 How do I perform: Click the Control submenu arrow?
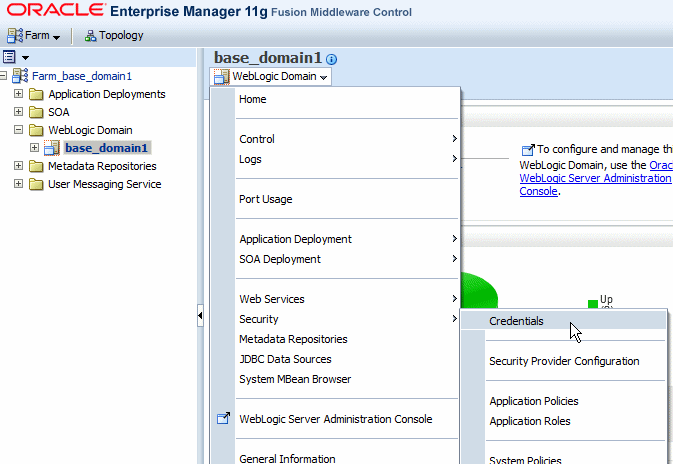point(455,139)
